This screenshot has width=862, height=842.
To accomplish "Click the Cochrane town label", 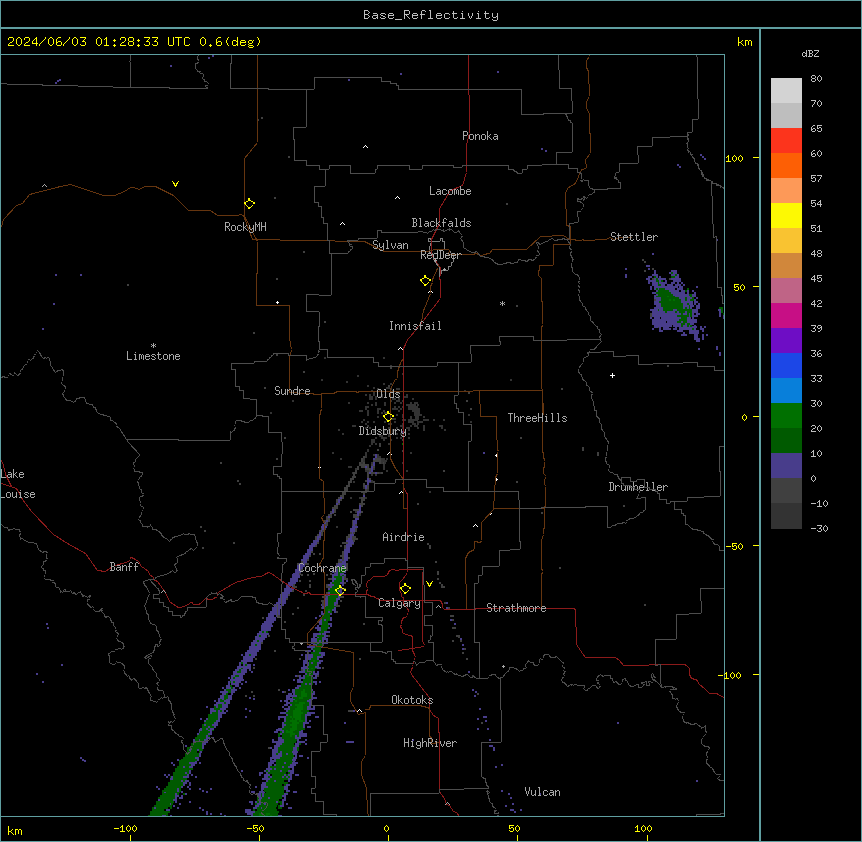I will (322, 568).
